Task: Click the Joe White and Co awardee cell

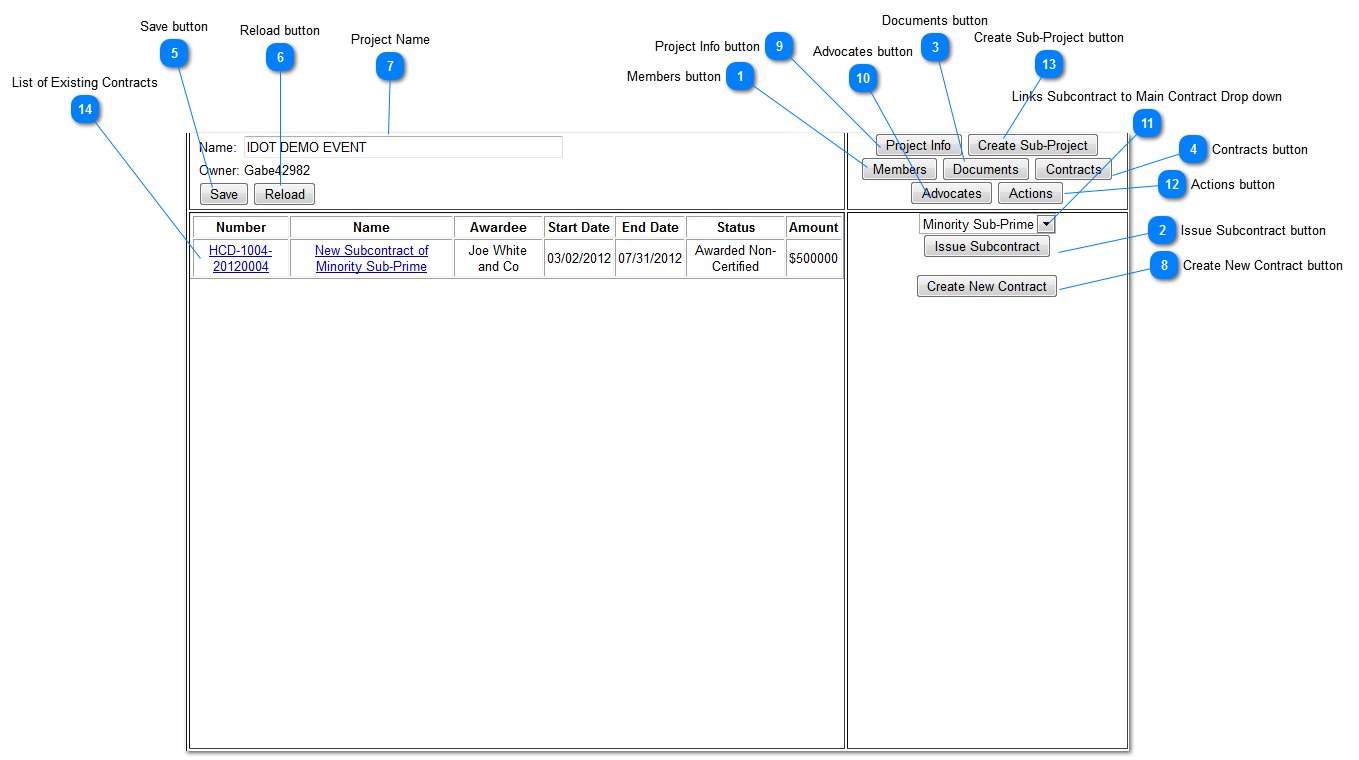Action: click(x=498, y=258)
